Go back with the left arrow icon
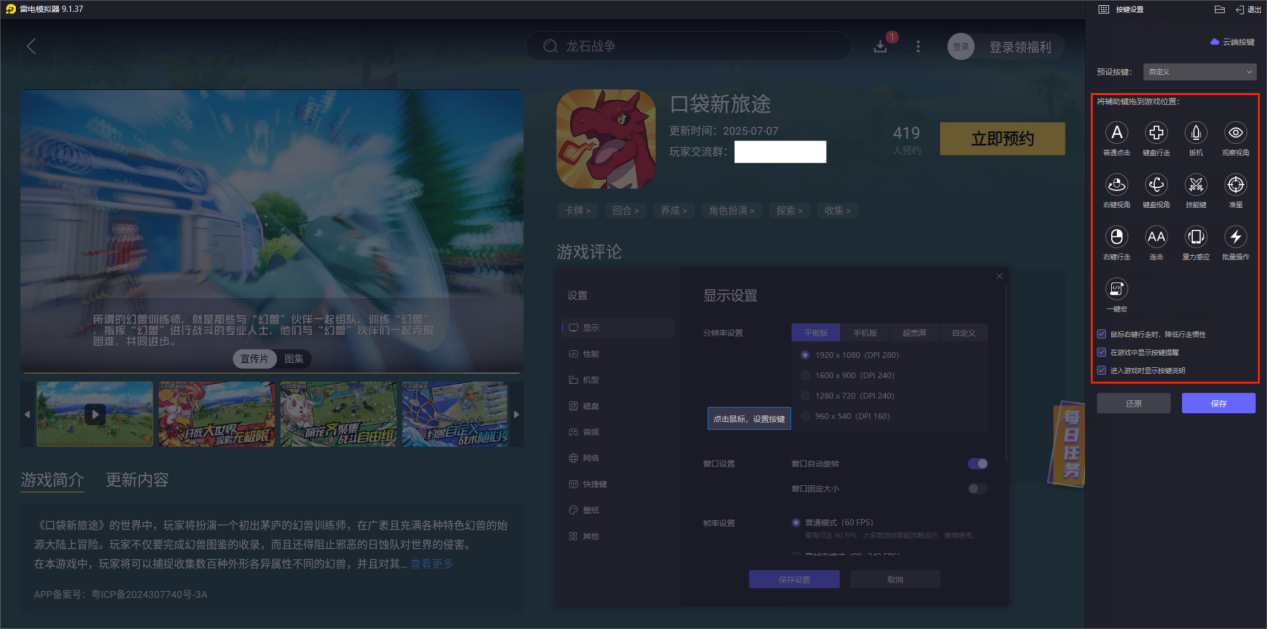The width and height of the screenshot is (1267, 629). pyautogui.click(x=31, y=46)
